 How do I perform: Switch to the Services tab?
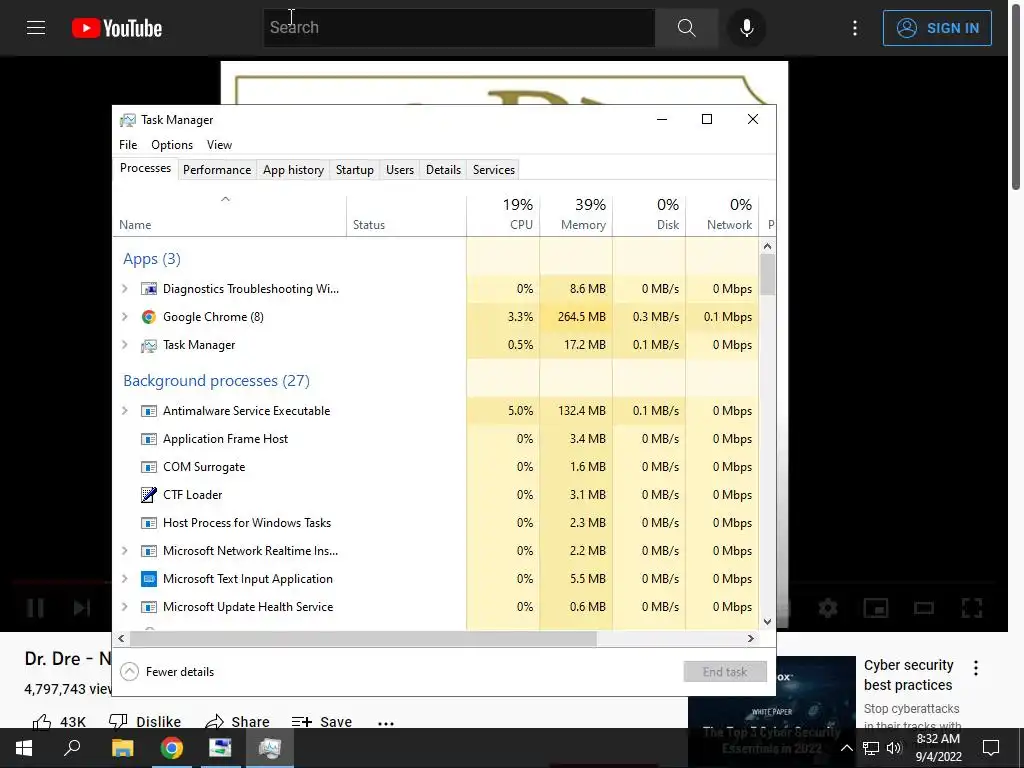tap(494, 170)
